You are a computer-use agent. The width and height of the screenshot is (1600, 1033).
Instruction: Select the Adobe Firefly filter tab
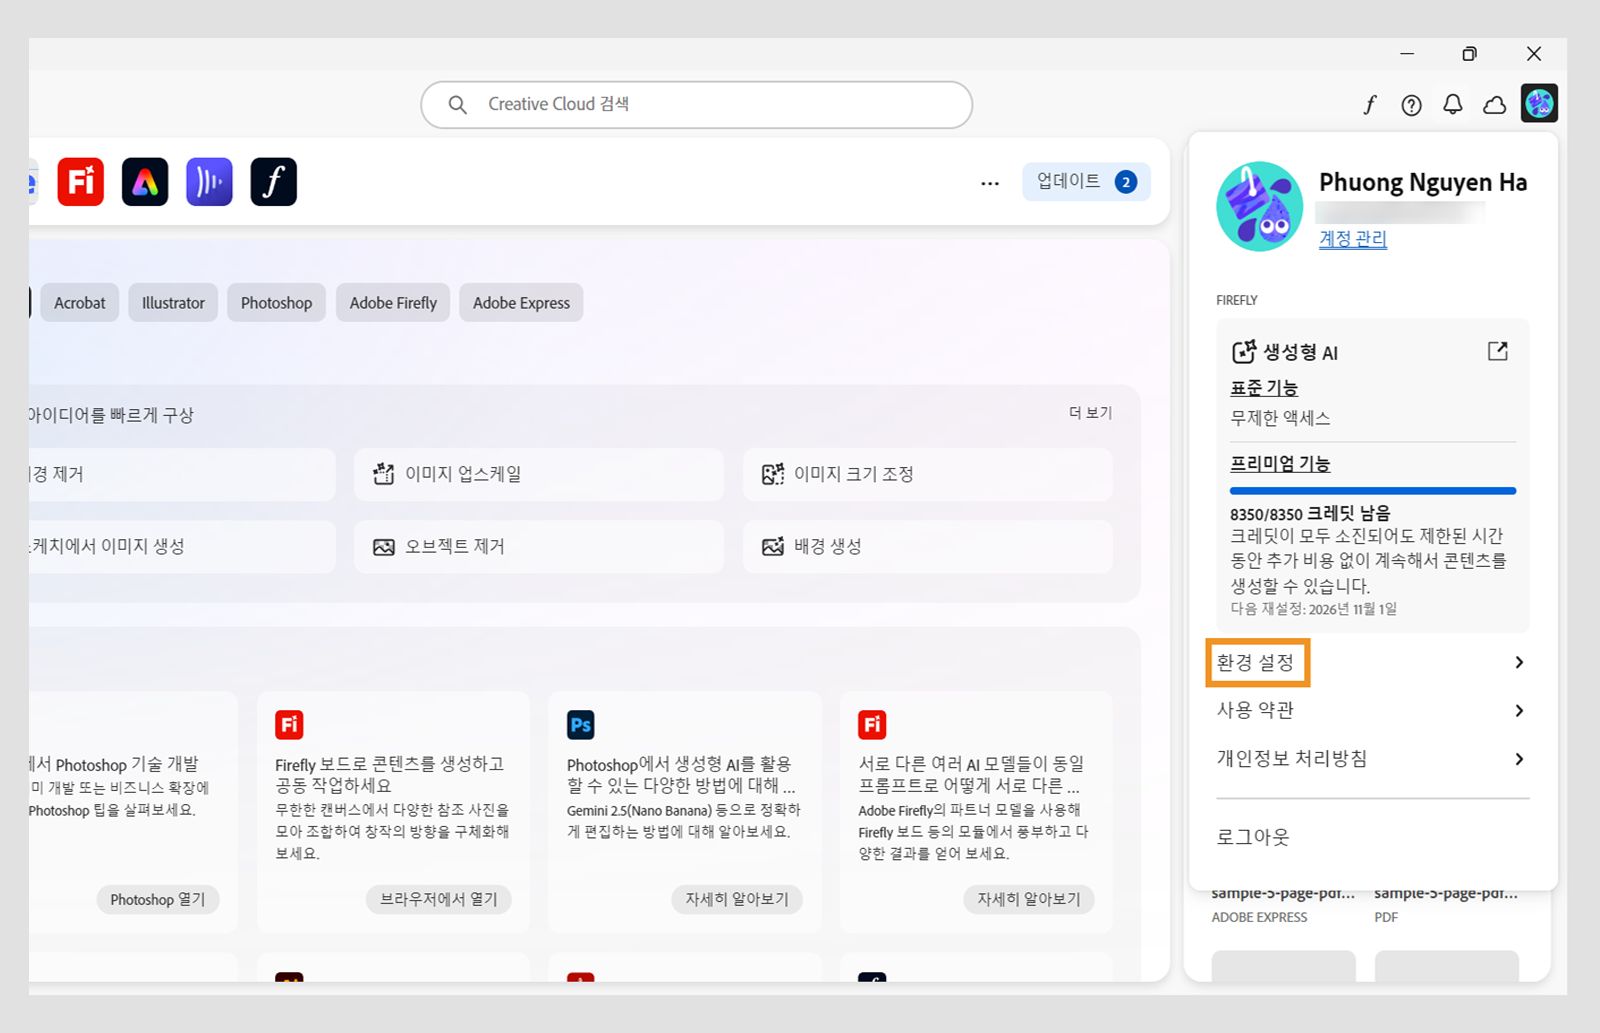(x=393, y=303)
